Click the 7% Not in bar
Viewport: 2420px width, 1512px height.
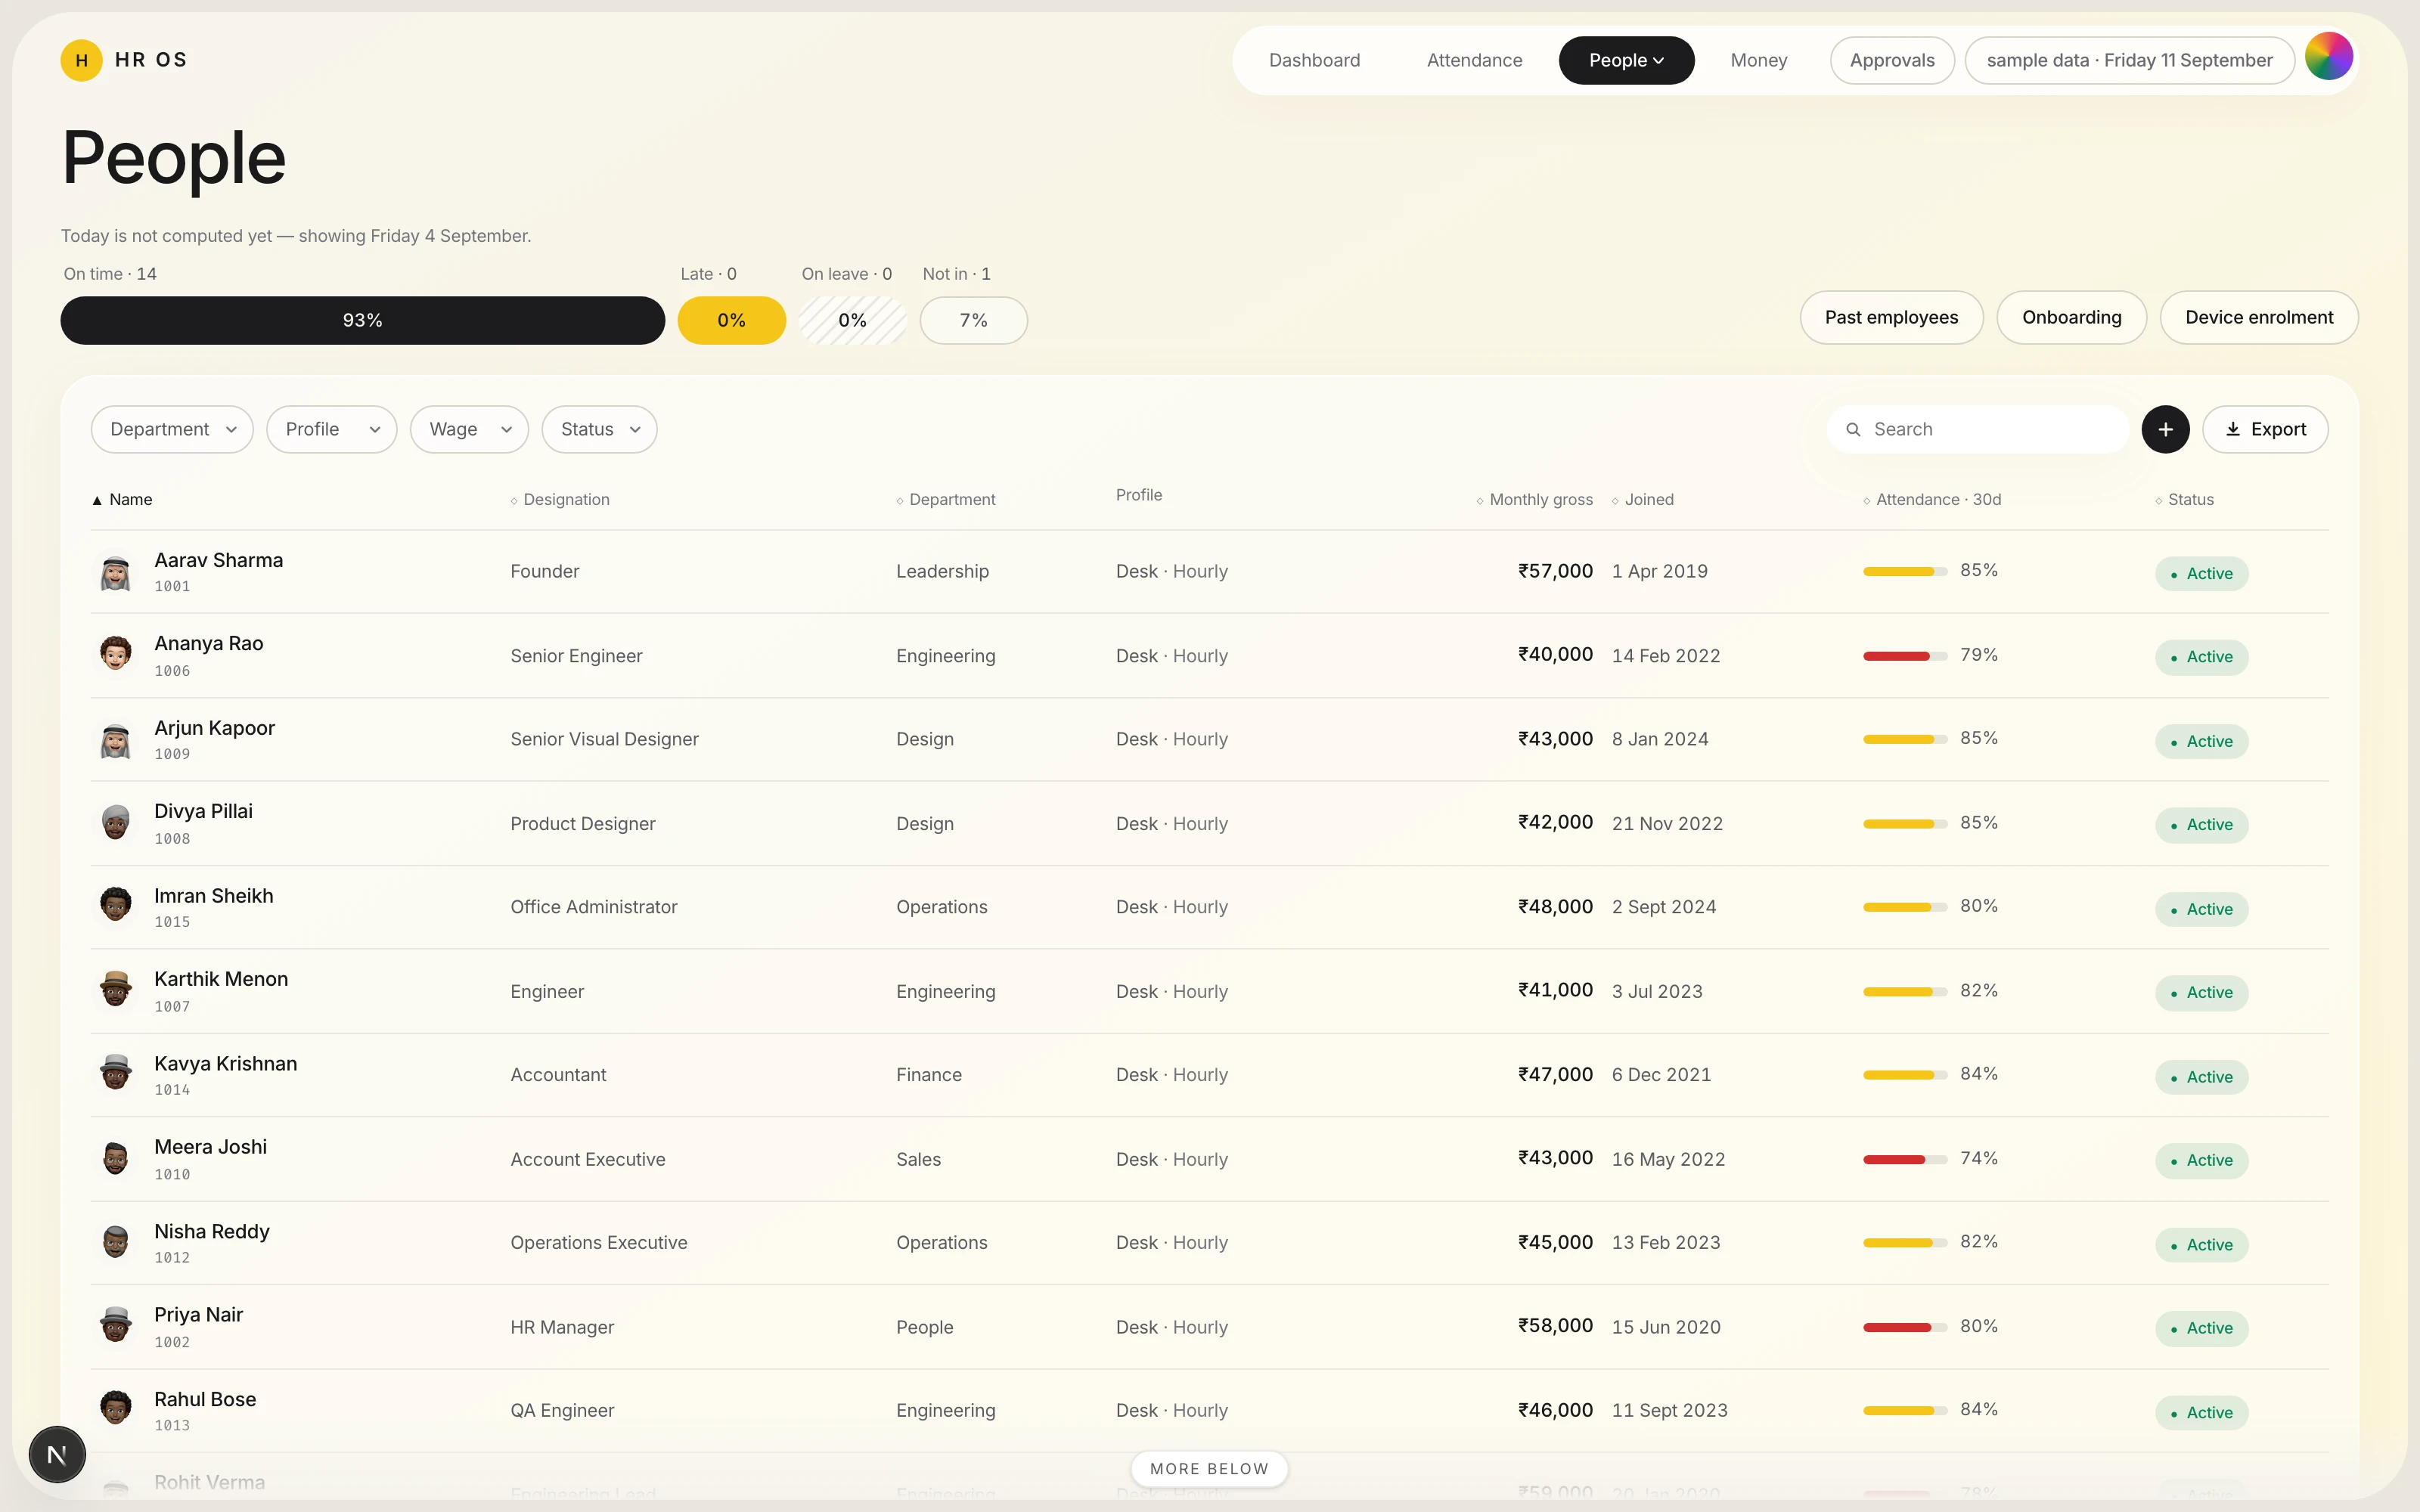pos(974,320)
